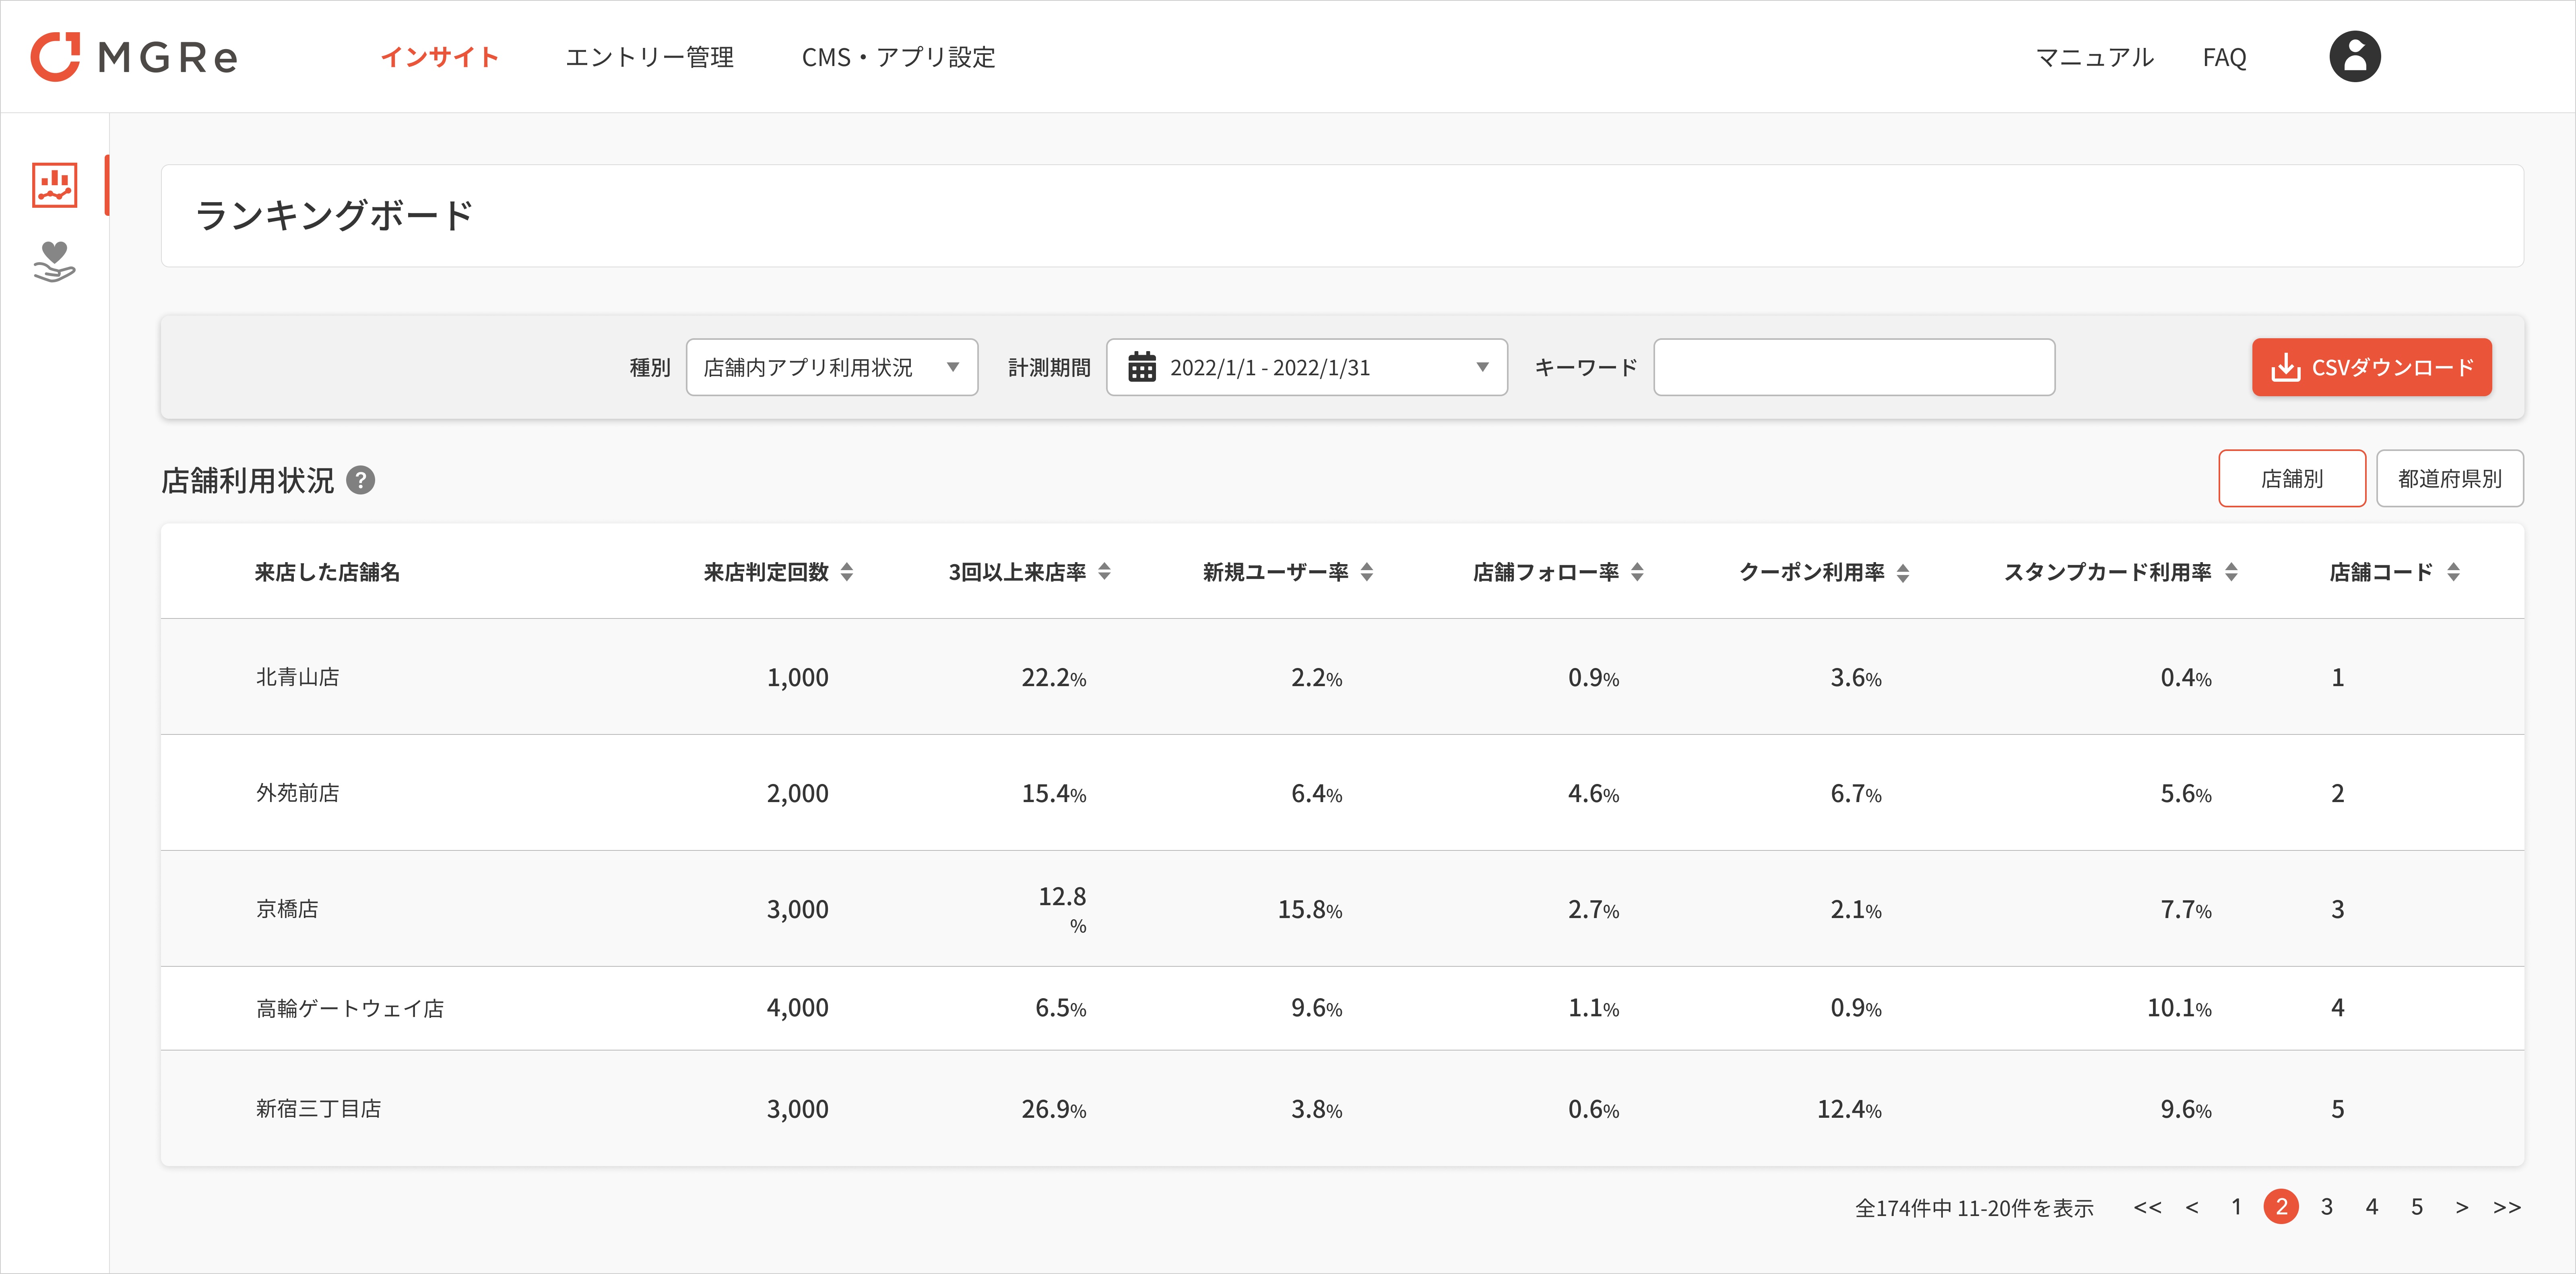
Task: Sort by クーポン利用率 column arrows
Action: point(1903,572)
